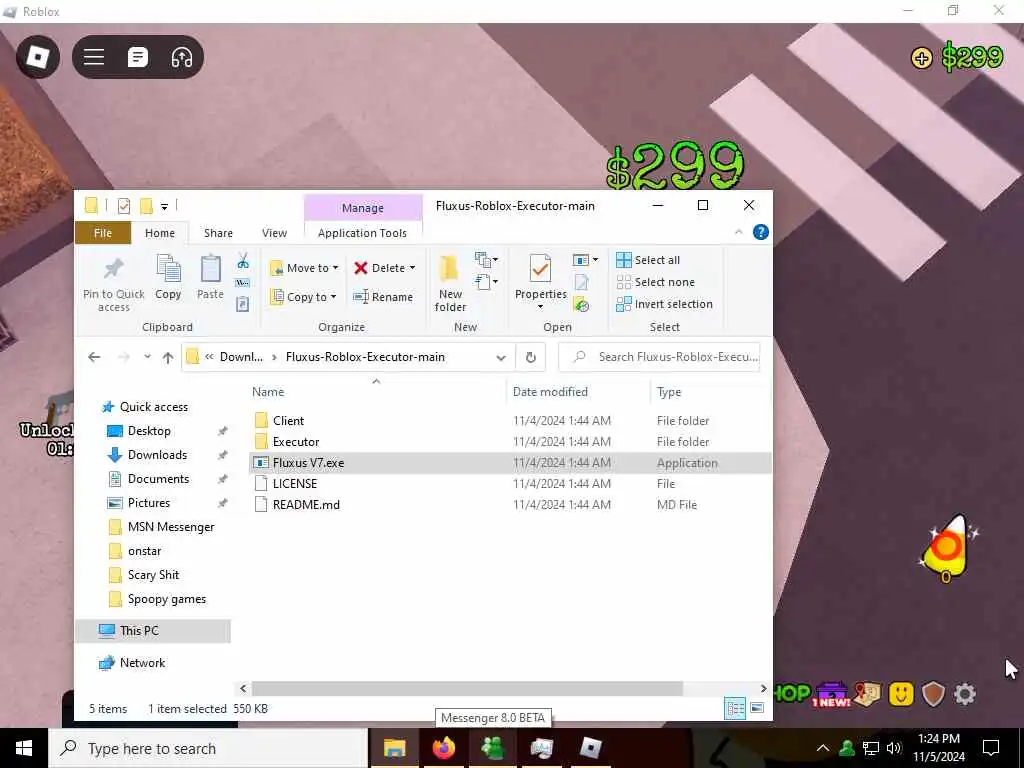Open the Application Tools tab
Image resolution: width=1024 pixels, height=768 pixels.
click(362, 233)
